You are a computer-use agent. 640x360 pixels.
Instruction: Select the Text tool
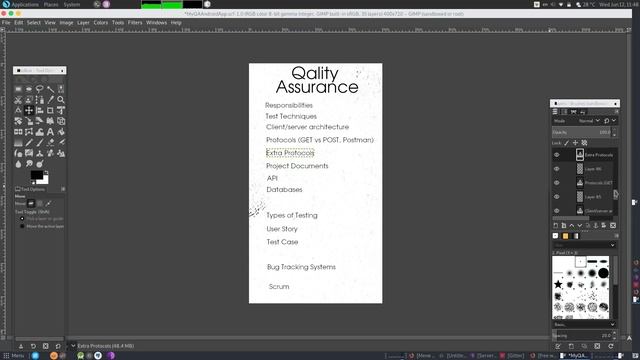50,132
